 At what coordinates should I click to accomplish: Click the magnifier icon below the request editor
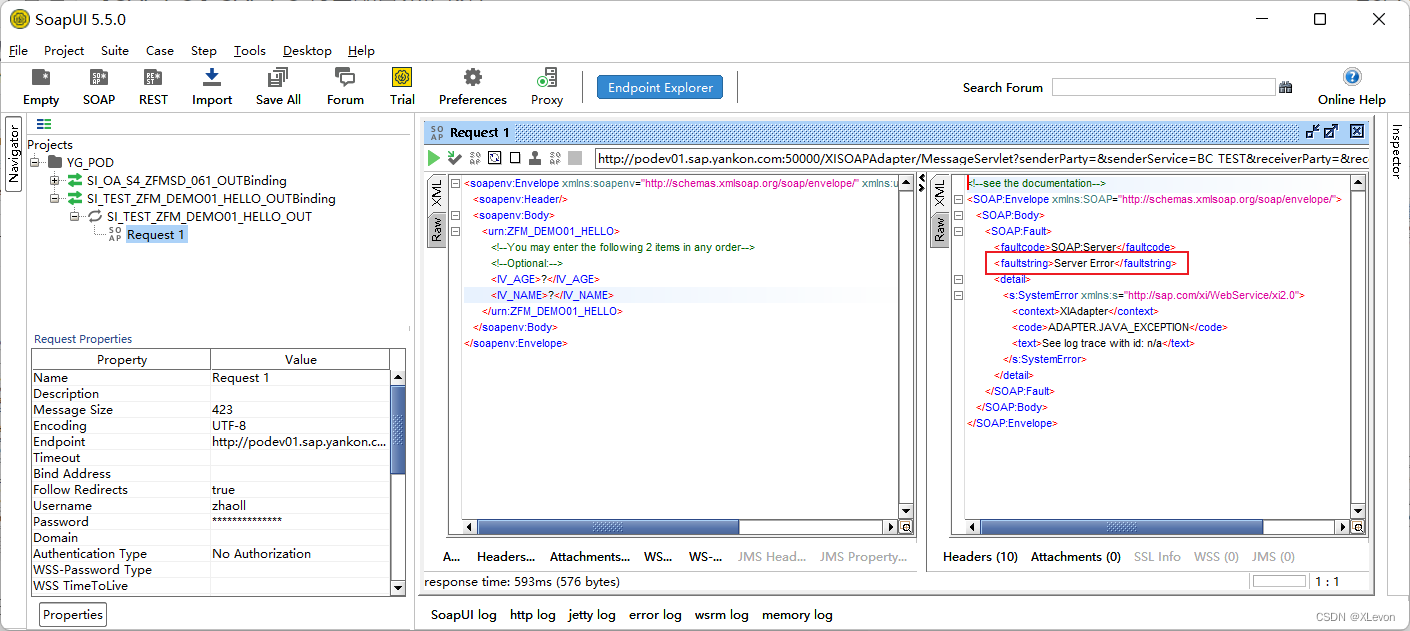pyautogui.click(x=906, y=526)
